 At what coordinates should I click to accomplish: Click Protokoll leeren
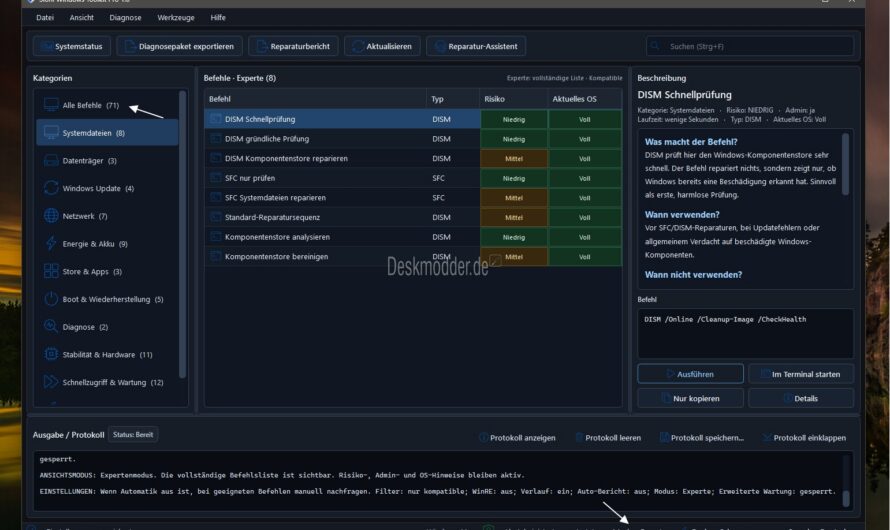[608, 438]
